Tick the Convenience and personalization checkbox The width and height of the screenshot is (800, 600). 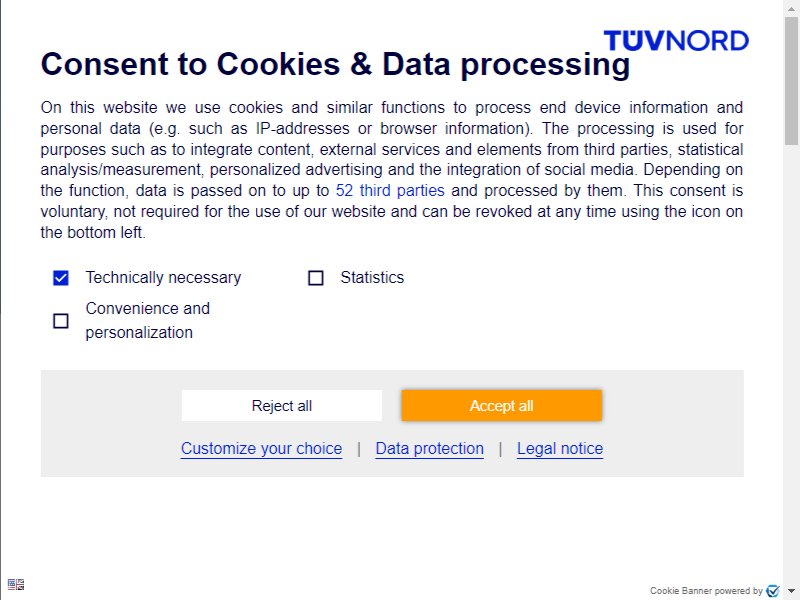[x=61, y=321]
